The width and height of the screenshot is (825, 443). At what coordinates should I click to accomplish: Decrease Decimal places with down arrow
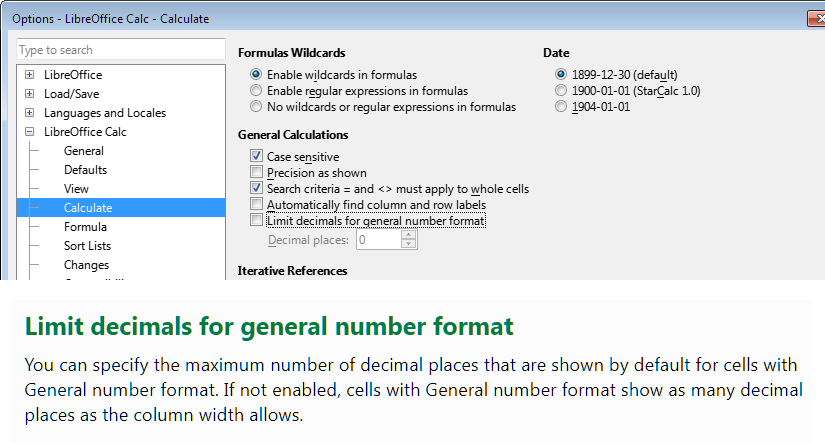coord(408,244)
